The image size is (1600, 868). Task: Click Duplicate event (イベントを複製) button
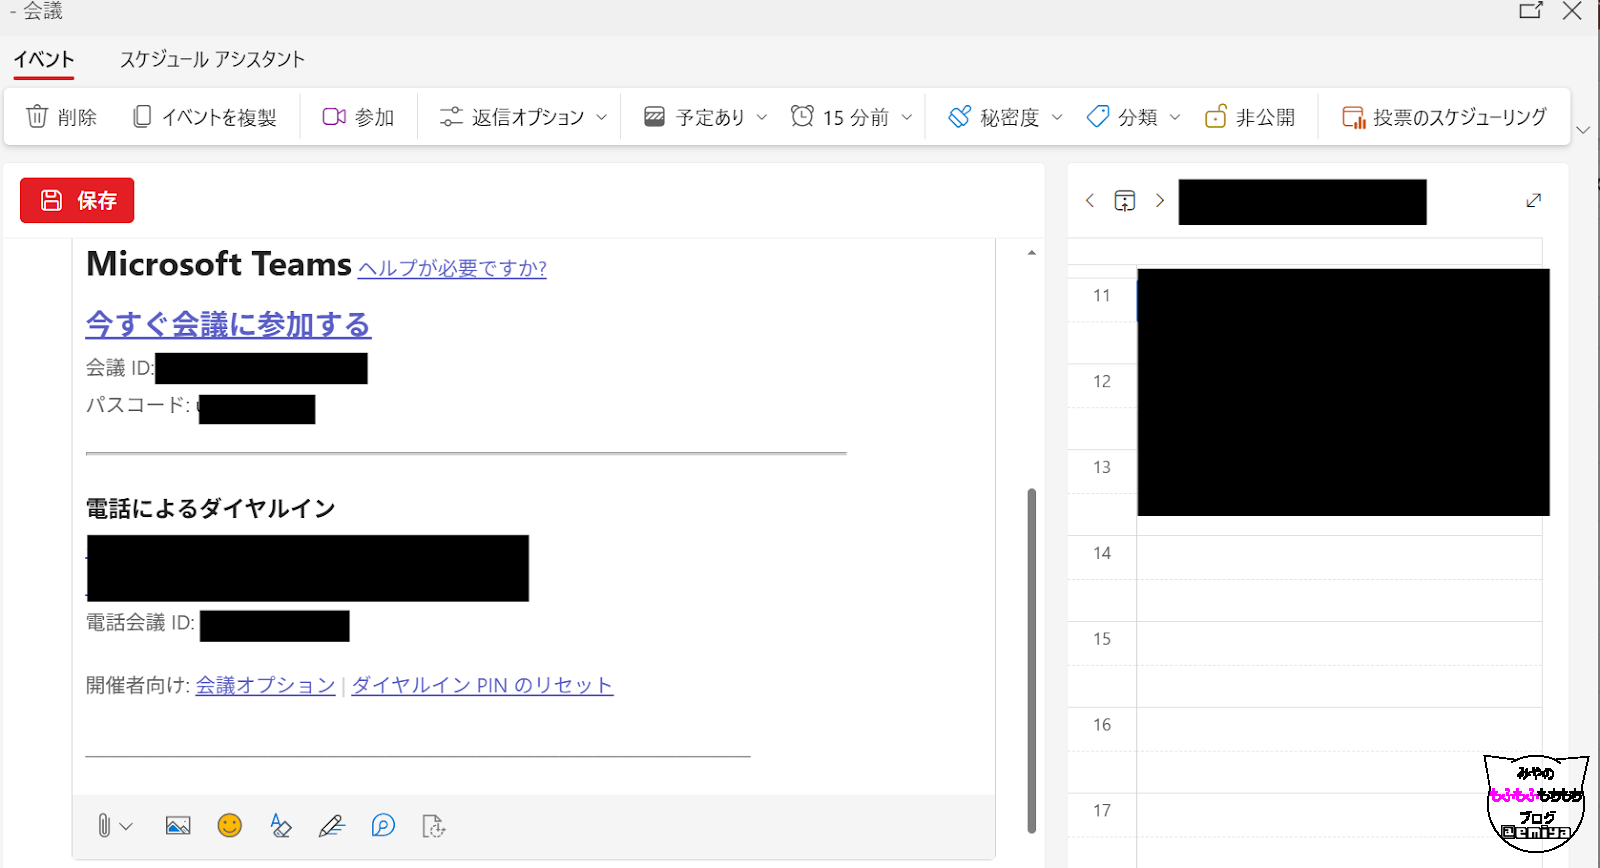coord(205,117)
